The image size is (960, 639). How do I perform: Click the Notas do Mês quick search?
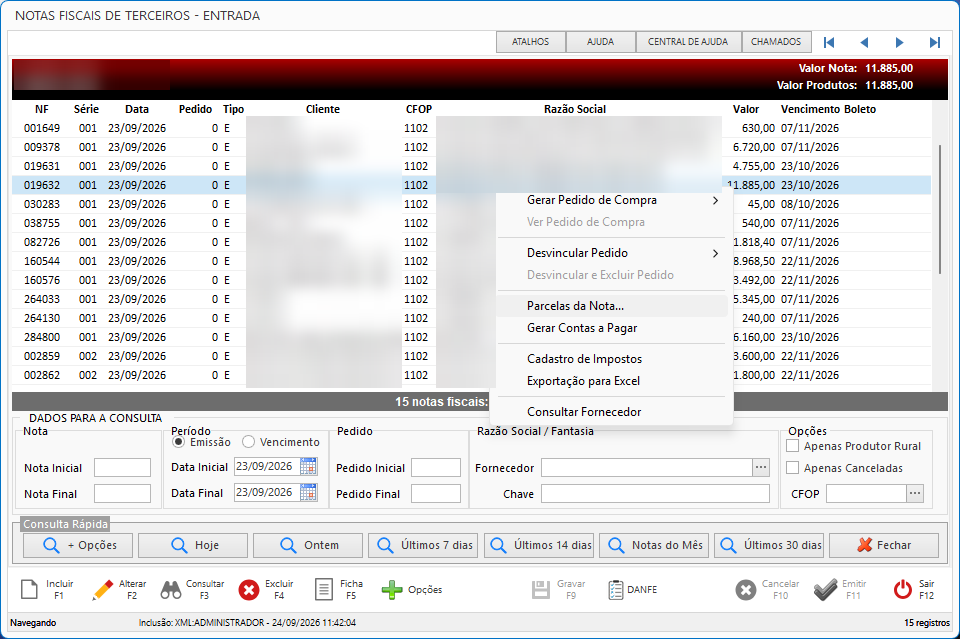pos(654,545)
